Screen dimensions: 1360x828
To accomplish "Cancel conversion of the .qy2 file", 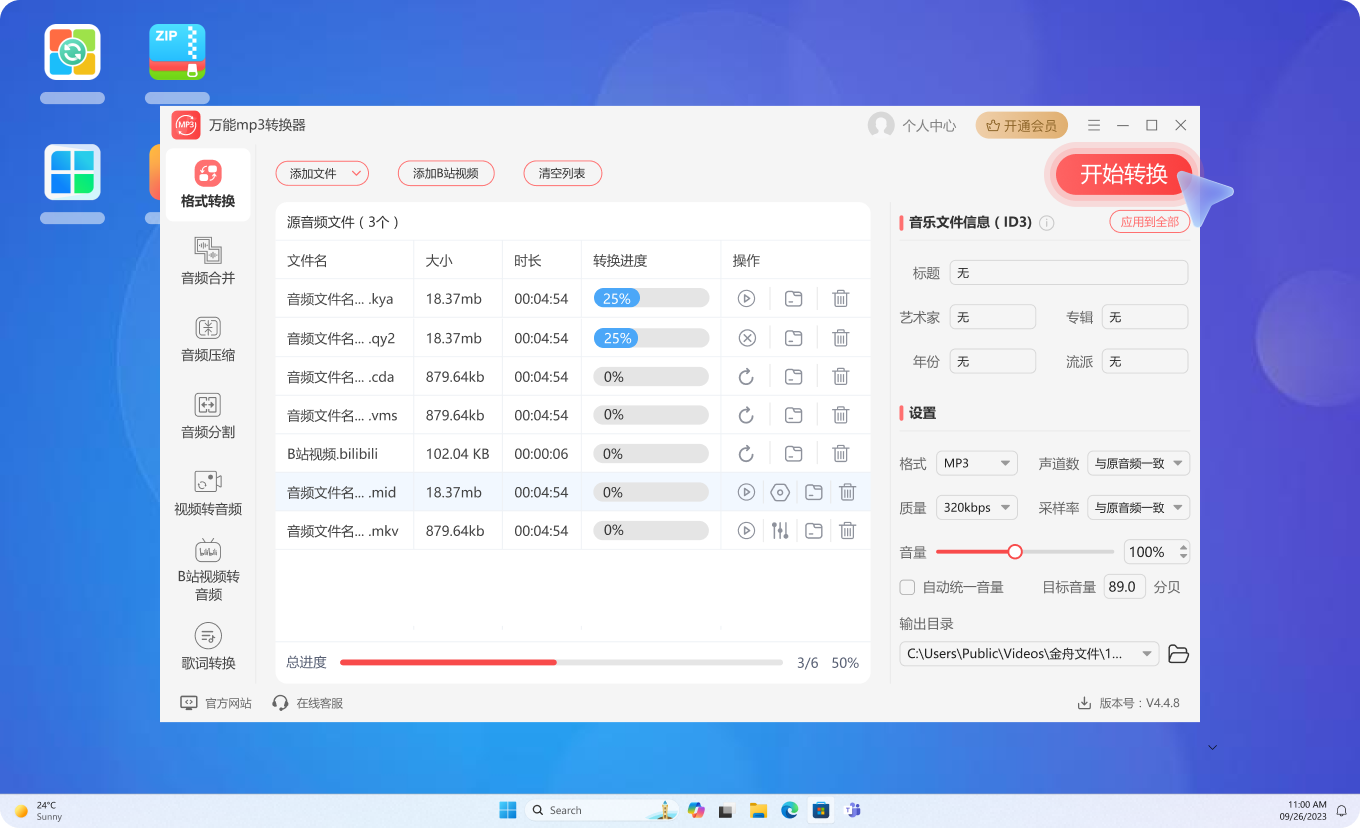I will click(x=746, y=338).
